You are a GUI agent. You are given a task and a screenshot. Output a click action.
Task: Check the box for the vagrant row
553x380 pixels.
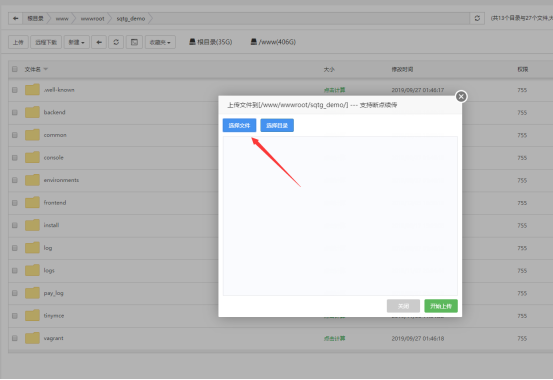pos(15,338)
